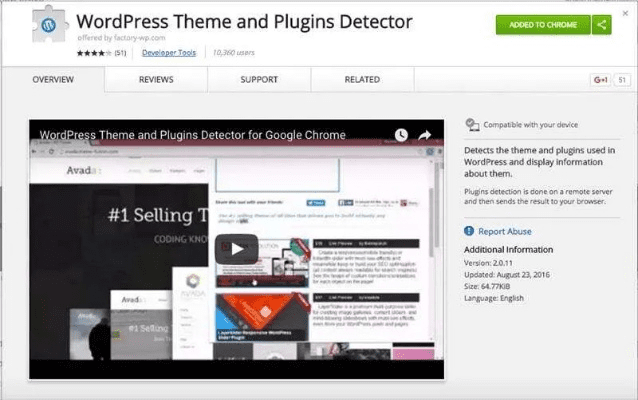This screenshot has height=400, width=638.
Task: Click the (51) ratings count
Action: [120, 51]
